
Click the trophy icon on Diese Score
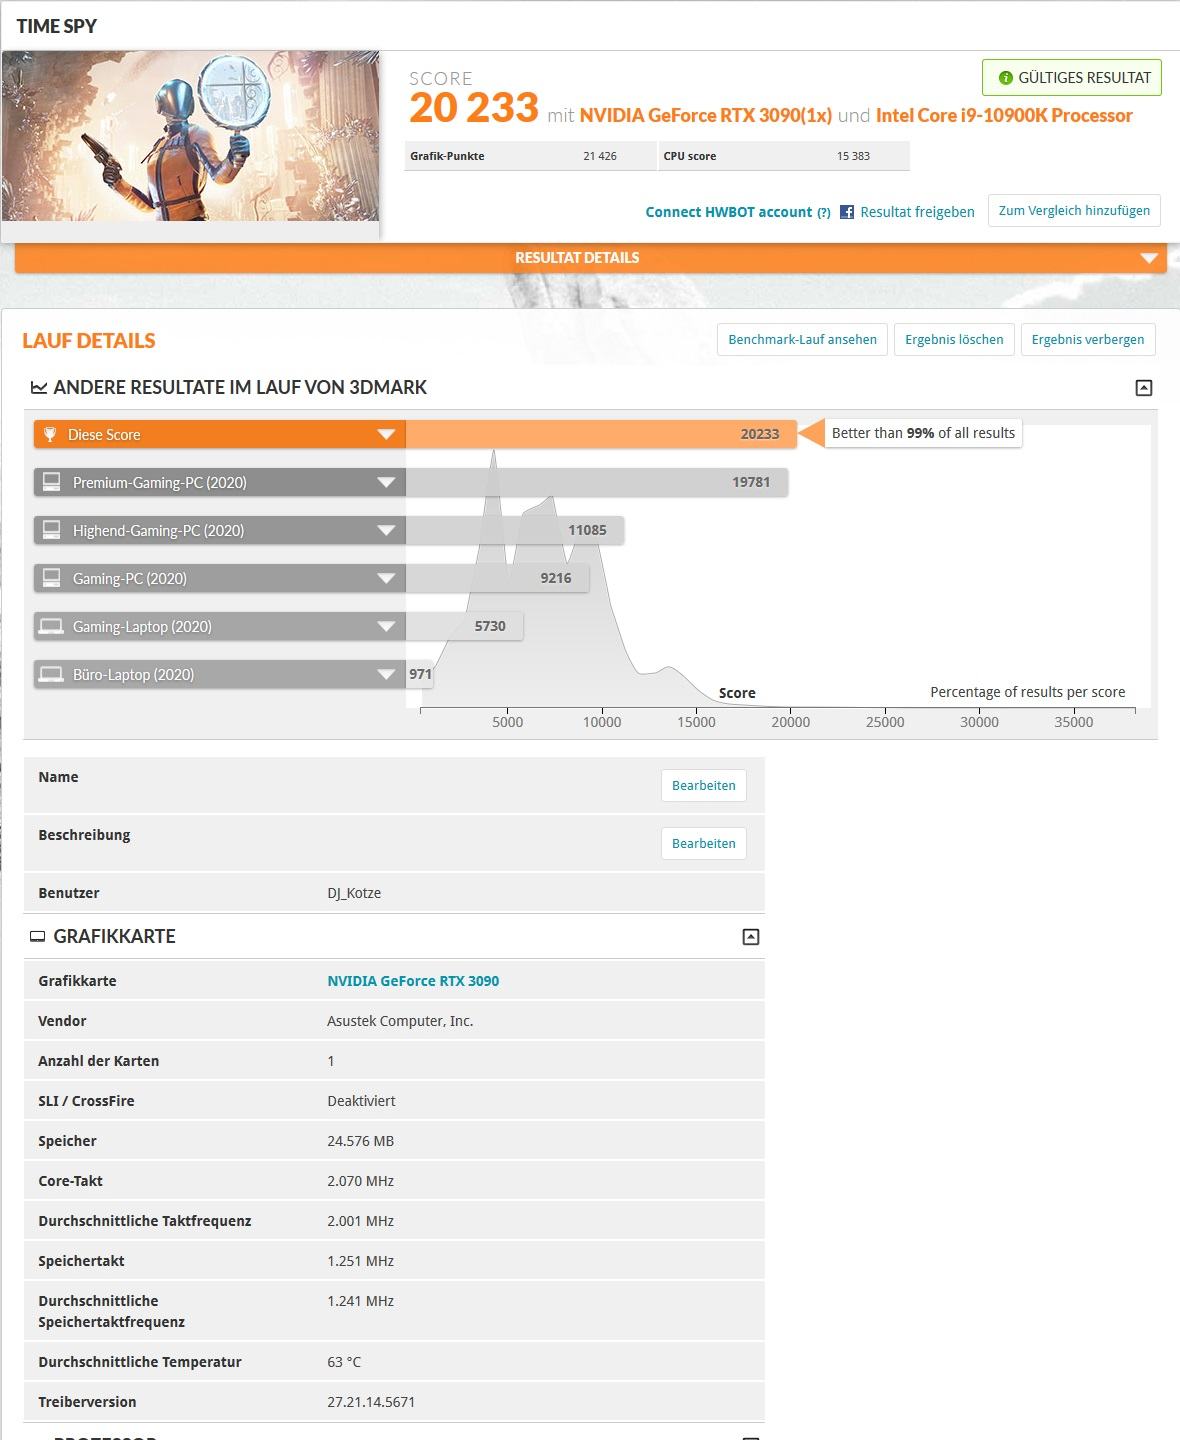[50, 434]
